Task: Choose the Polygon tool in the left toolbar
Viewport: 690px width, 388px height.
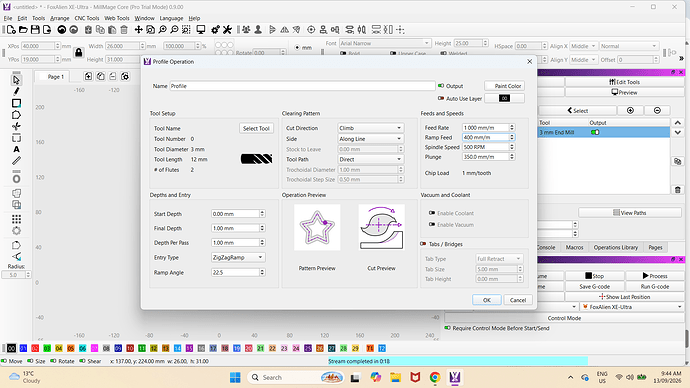Action: coord(16,115)
